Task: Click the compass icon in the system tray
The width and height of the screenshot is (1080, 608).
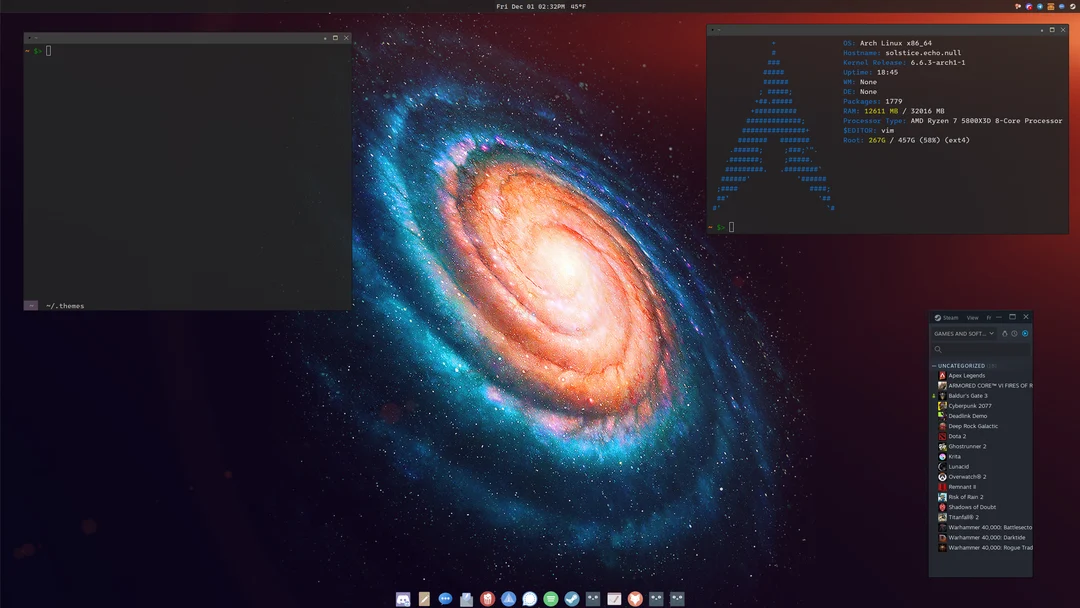Action: tap(1039, 6)
